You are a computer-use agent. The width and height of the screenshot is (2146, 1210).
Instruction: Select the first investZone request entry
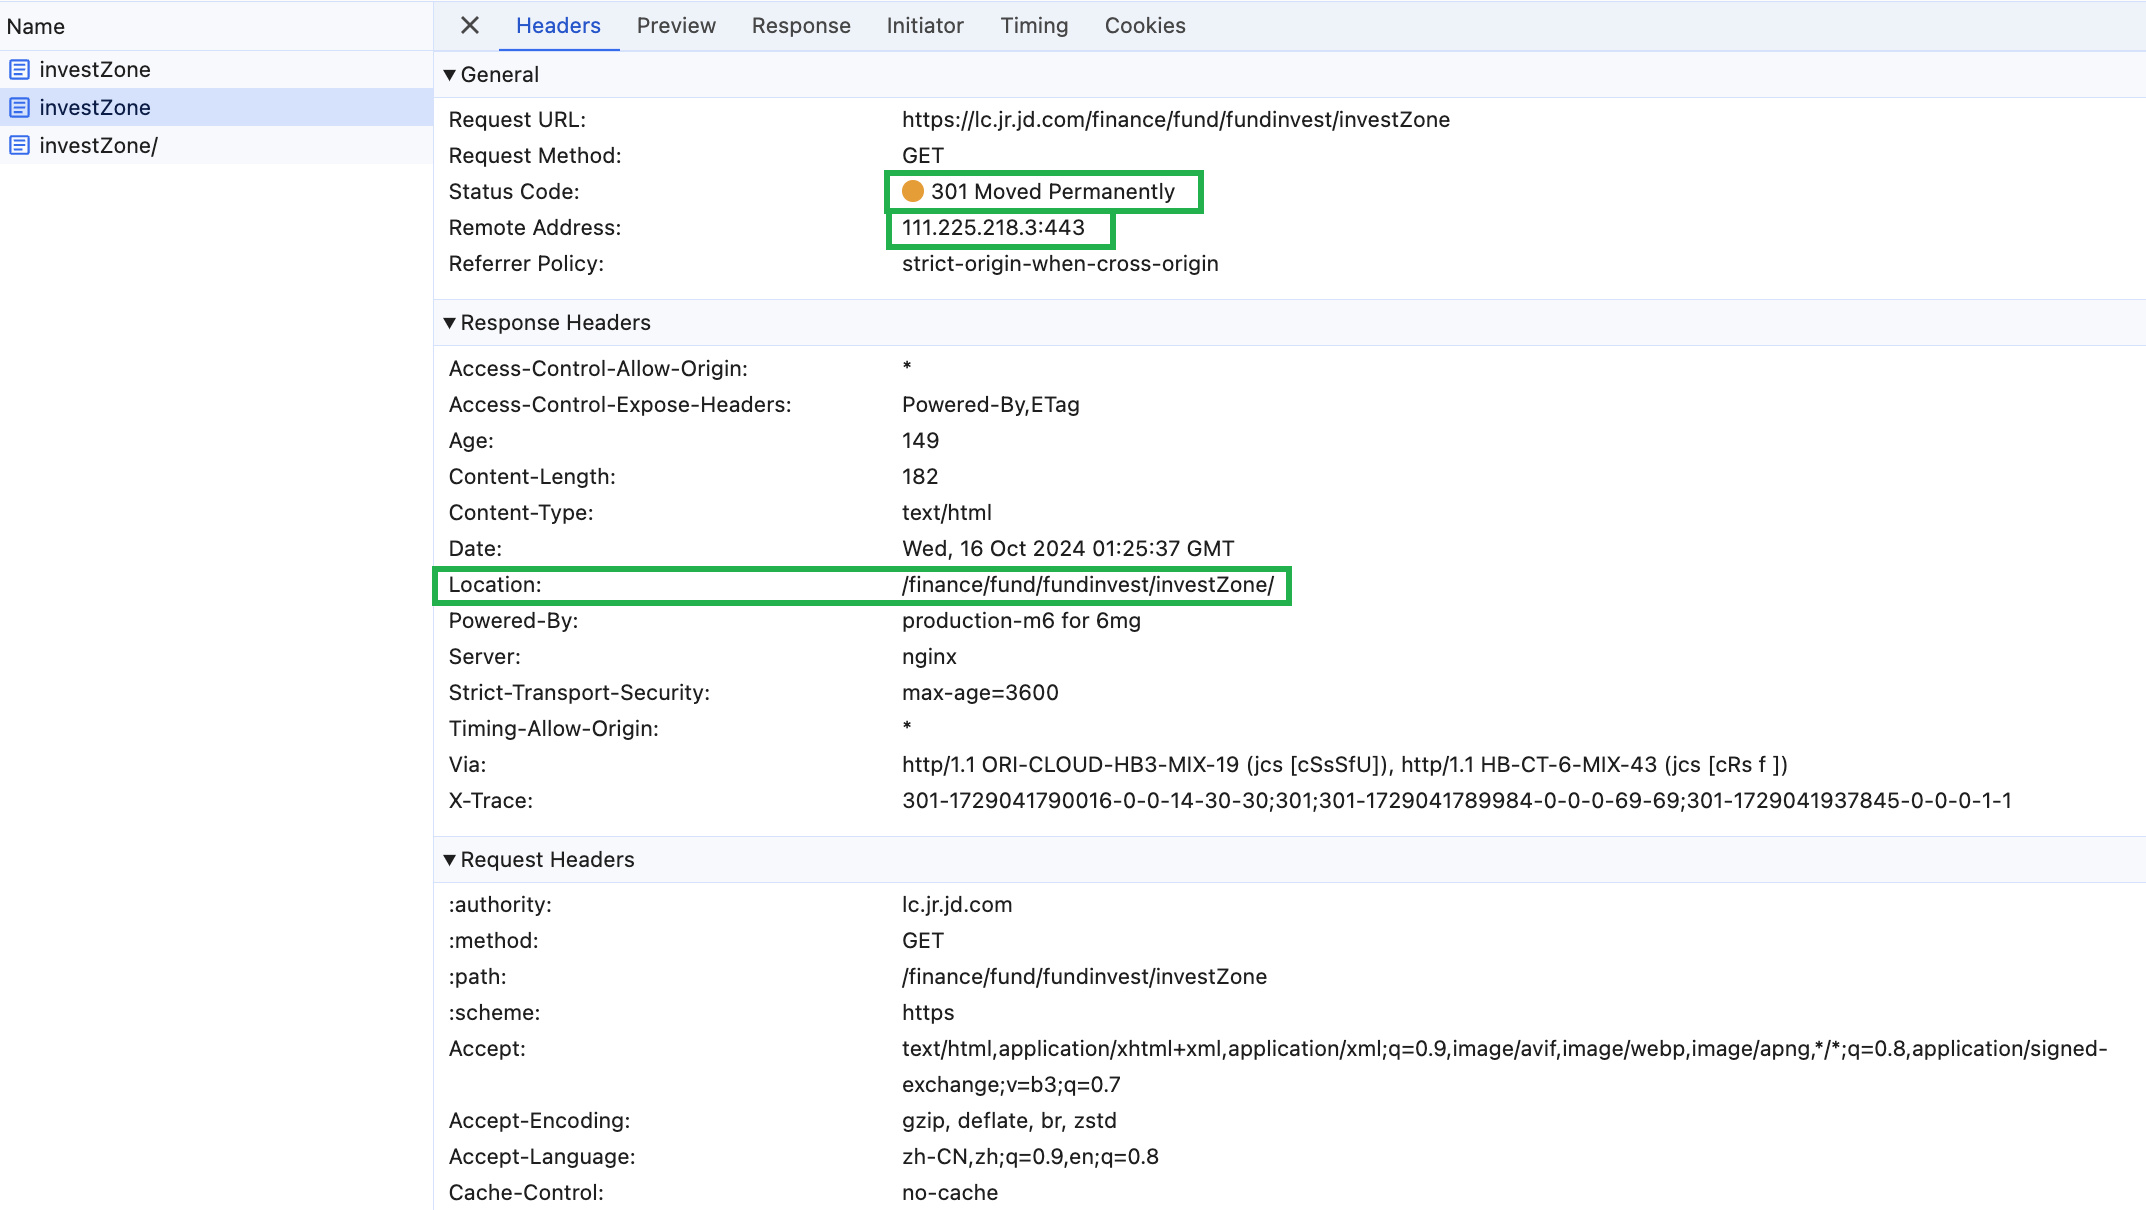tap(95, 69)
